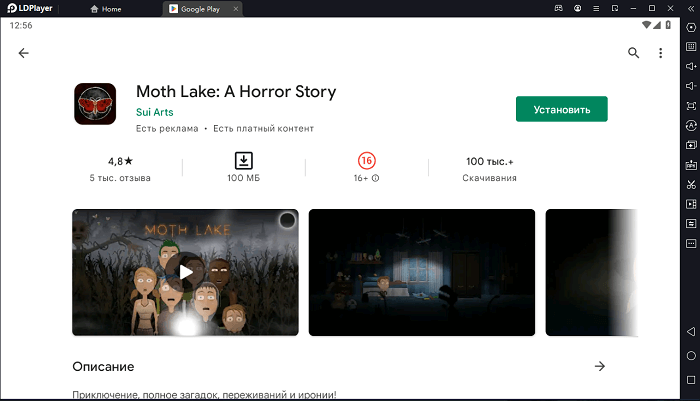The width and height of the screenshot is (700, 401).
Task: Open Google Play search
Action: 633,53
